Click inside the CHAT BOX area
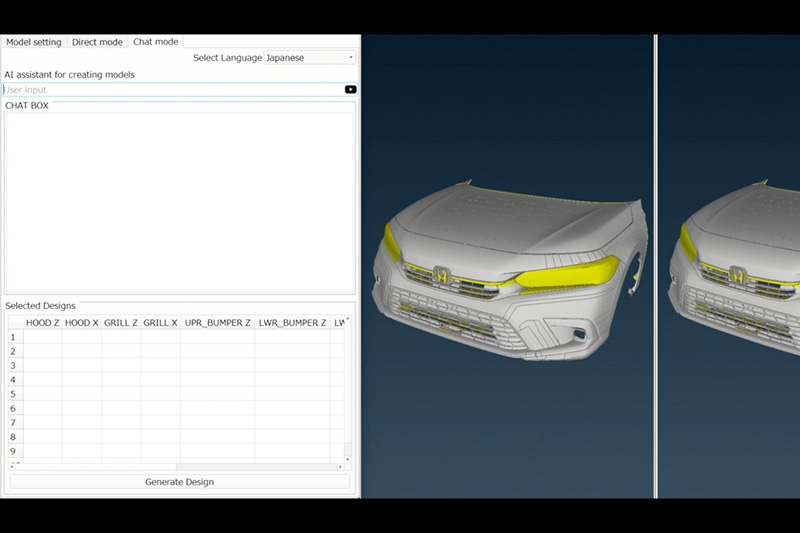Image resolution: width=800 pixels, height=533 pixels. 180,202
